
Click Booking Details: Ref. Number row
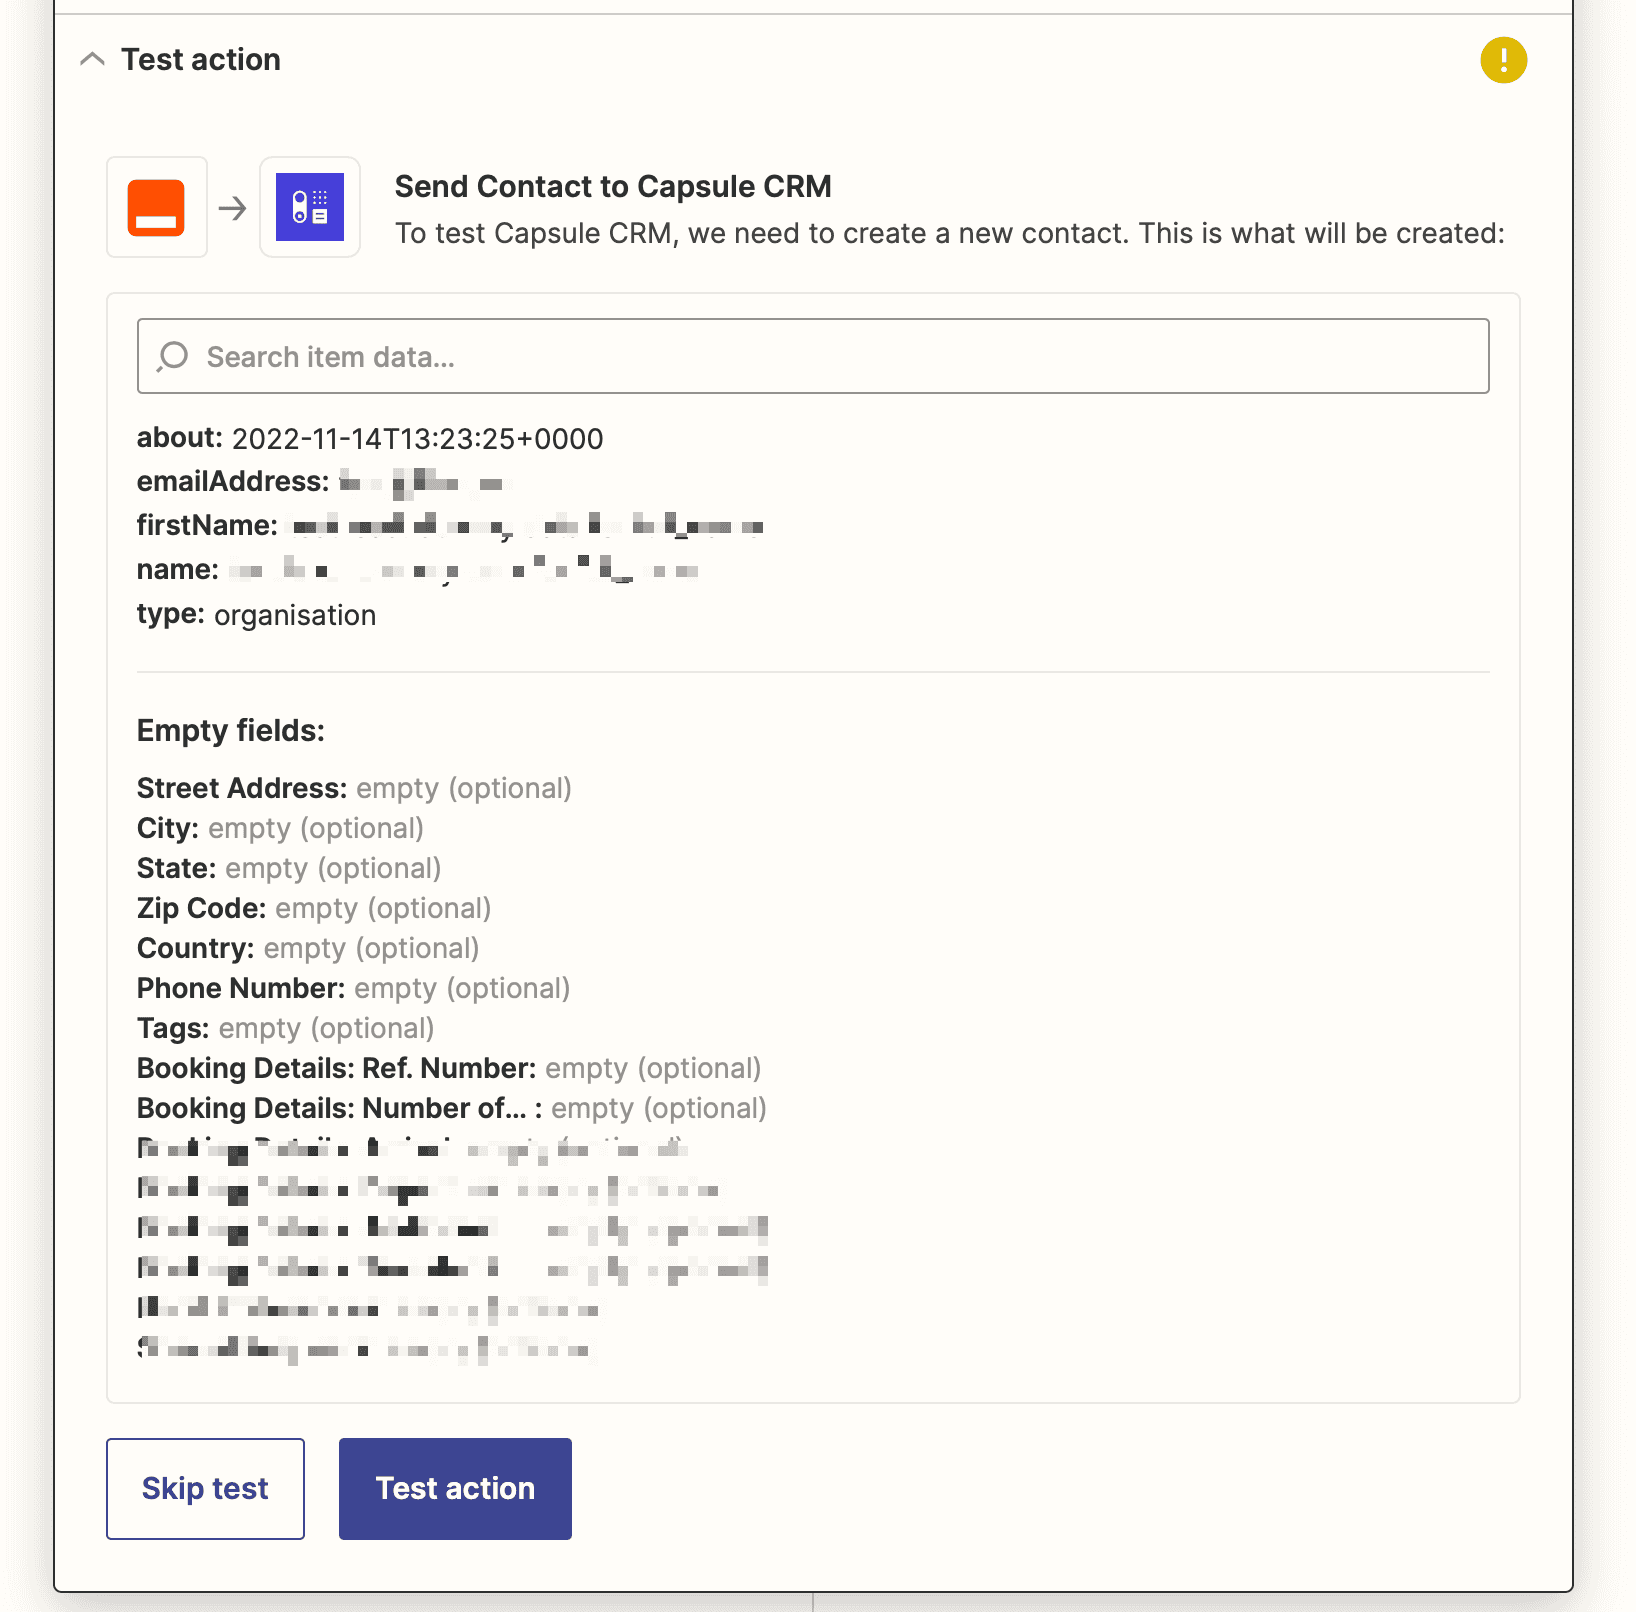pyautogui.click(x=449, y=1068)
